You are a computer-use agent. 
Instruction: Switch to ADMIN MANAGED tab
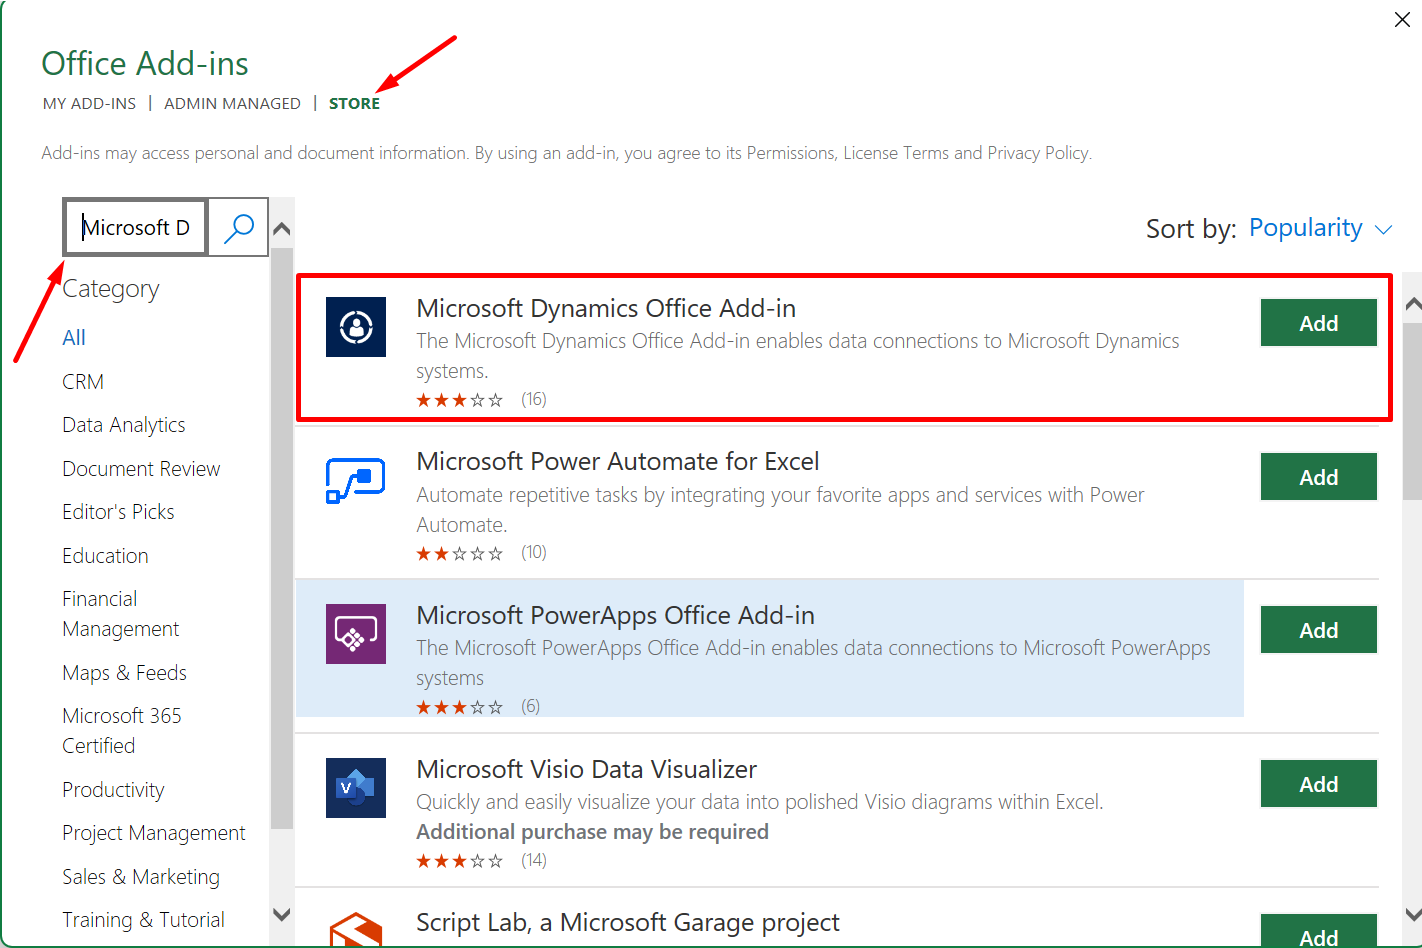pyautogui.click(x=232, y=103)
